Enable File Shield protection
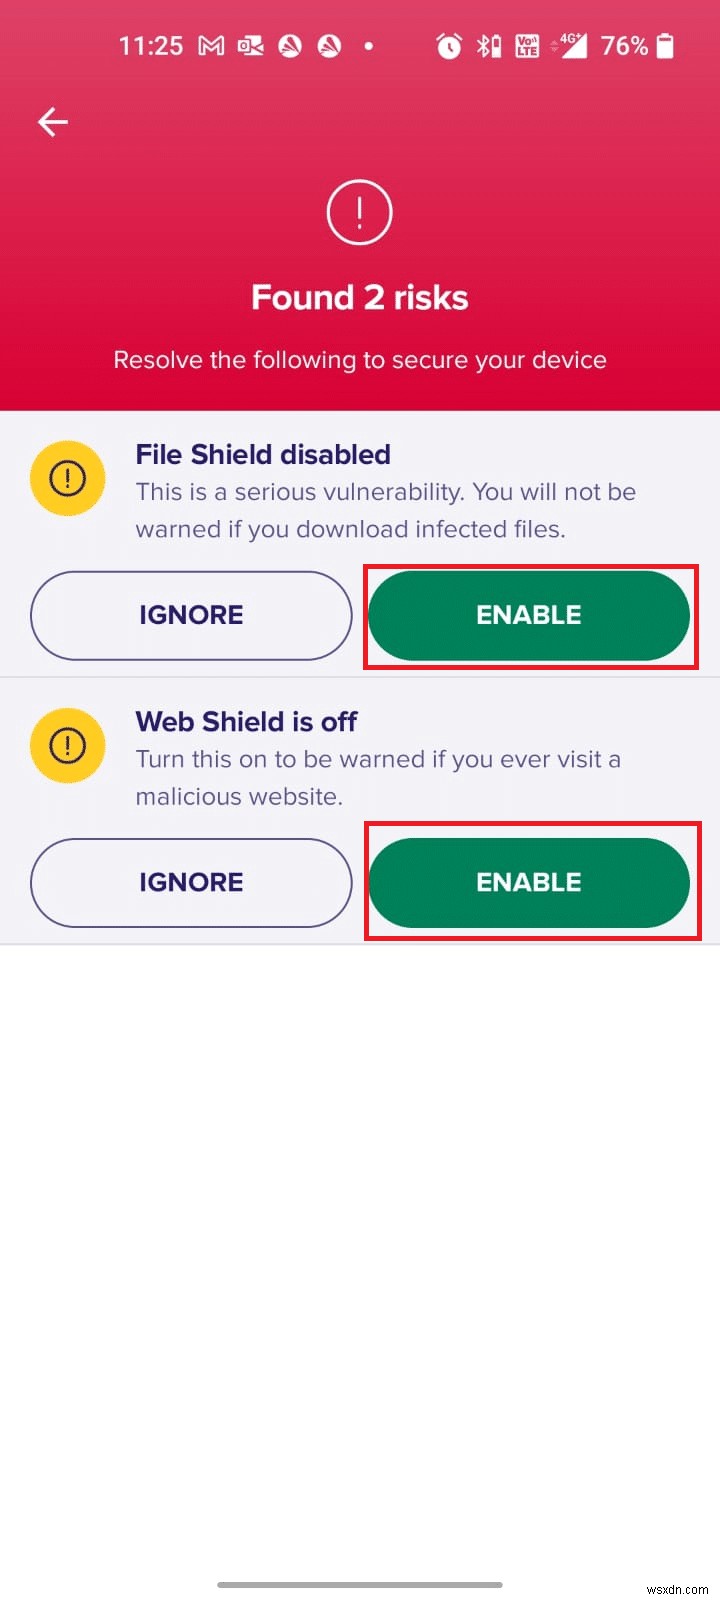This screenshot has height=1600, width=720. point(529,615)
